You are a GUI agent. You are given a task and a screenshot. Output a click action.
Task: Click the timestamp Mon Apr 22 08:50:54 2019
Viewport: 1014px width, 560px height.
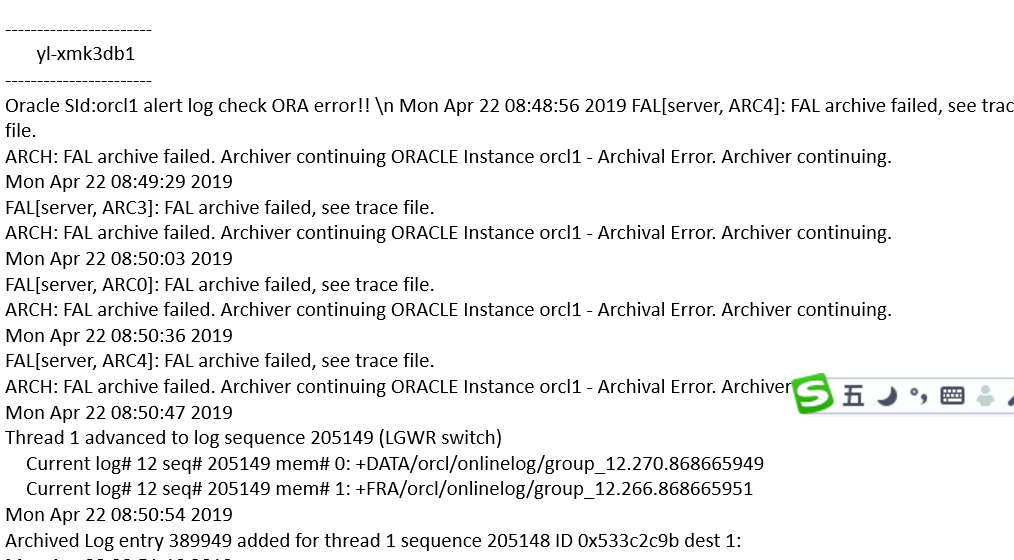point(119,515)
